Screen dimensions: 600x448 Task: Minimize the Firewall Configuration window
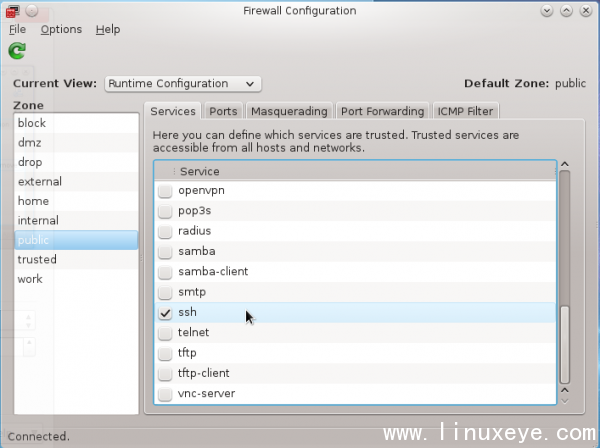point(547,11)
